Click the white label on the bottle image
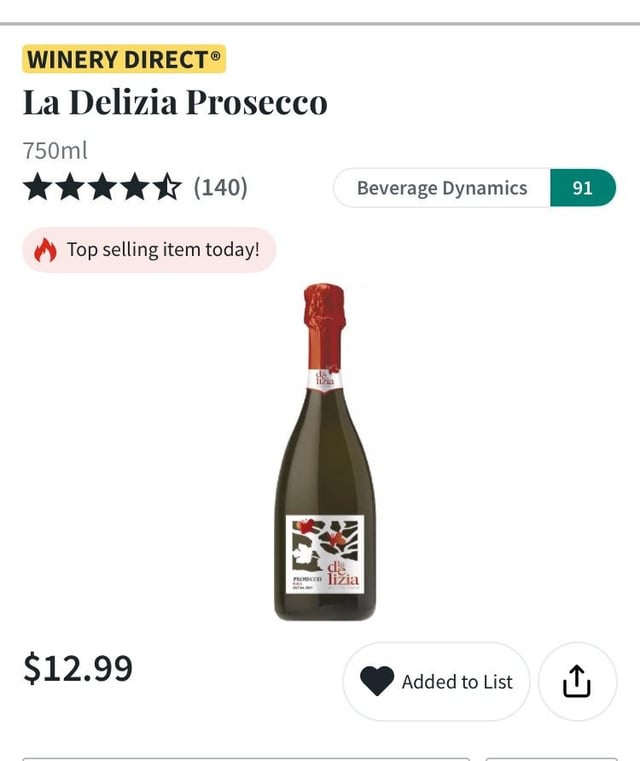 [x=324, y=554]
